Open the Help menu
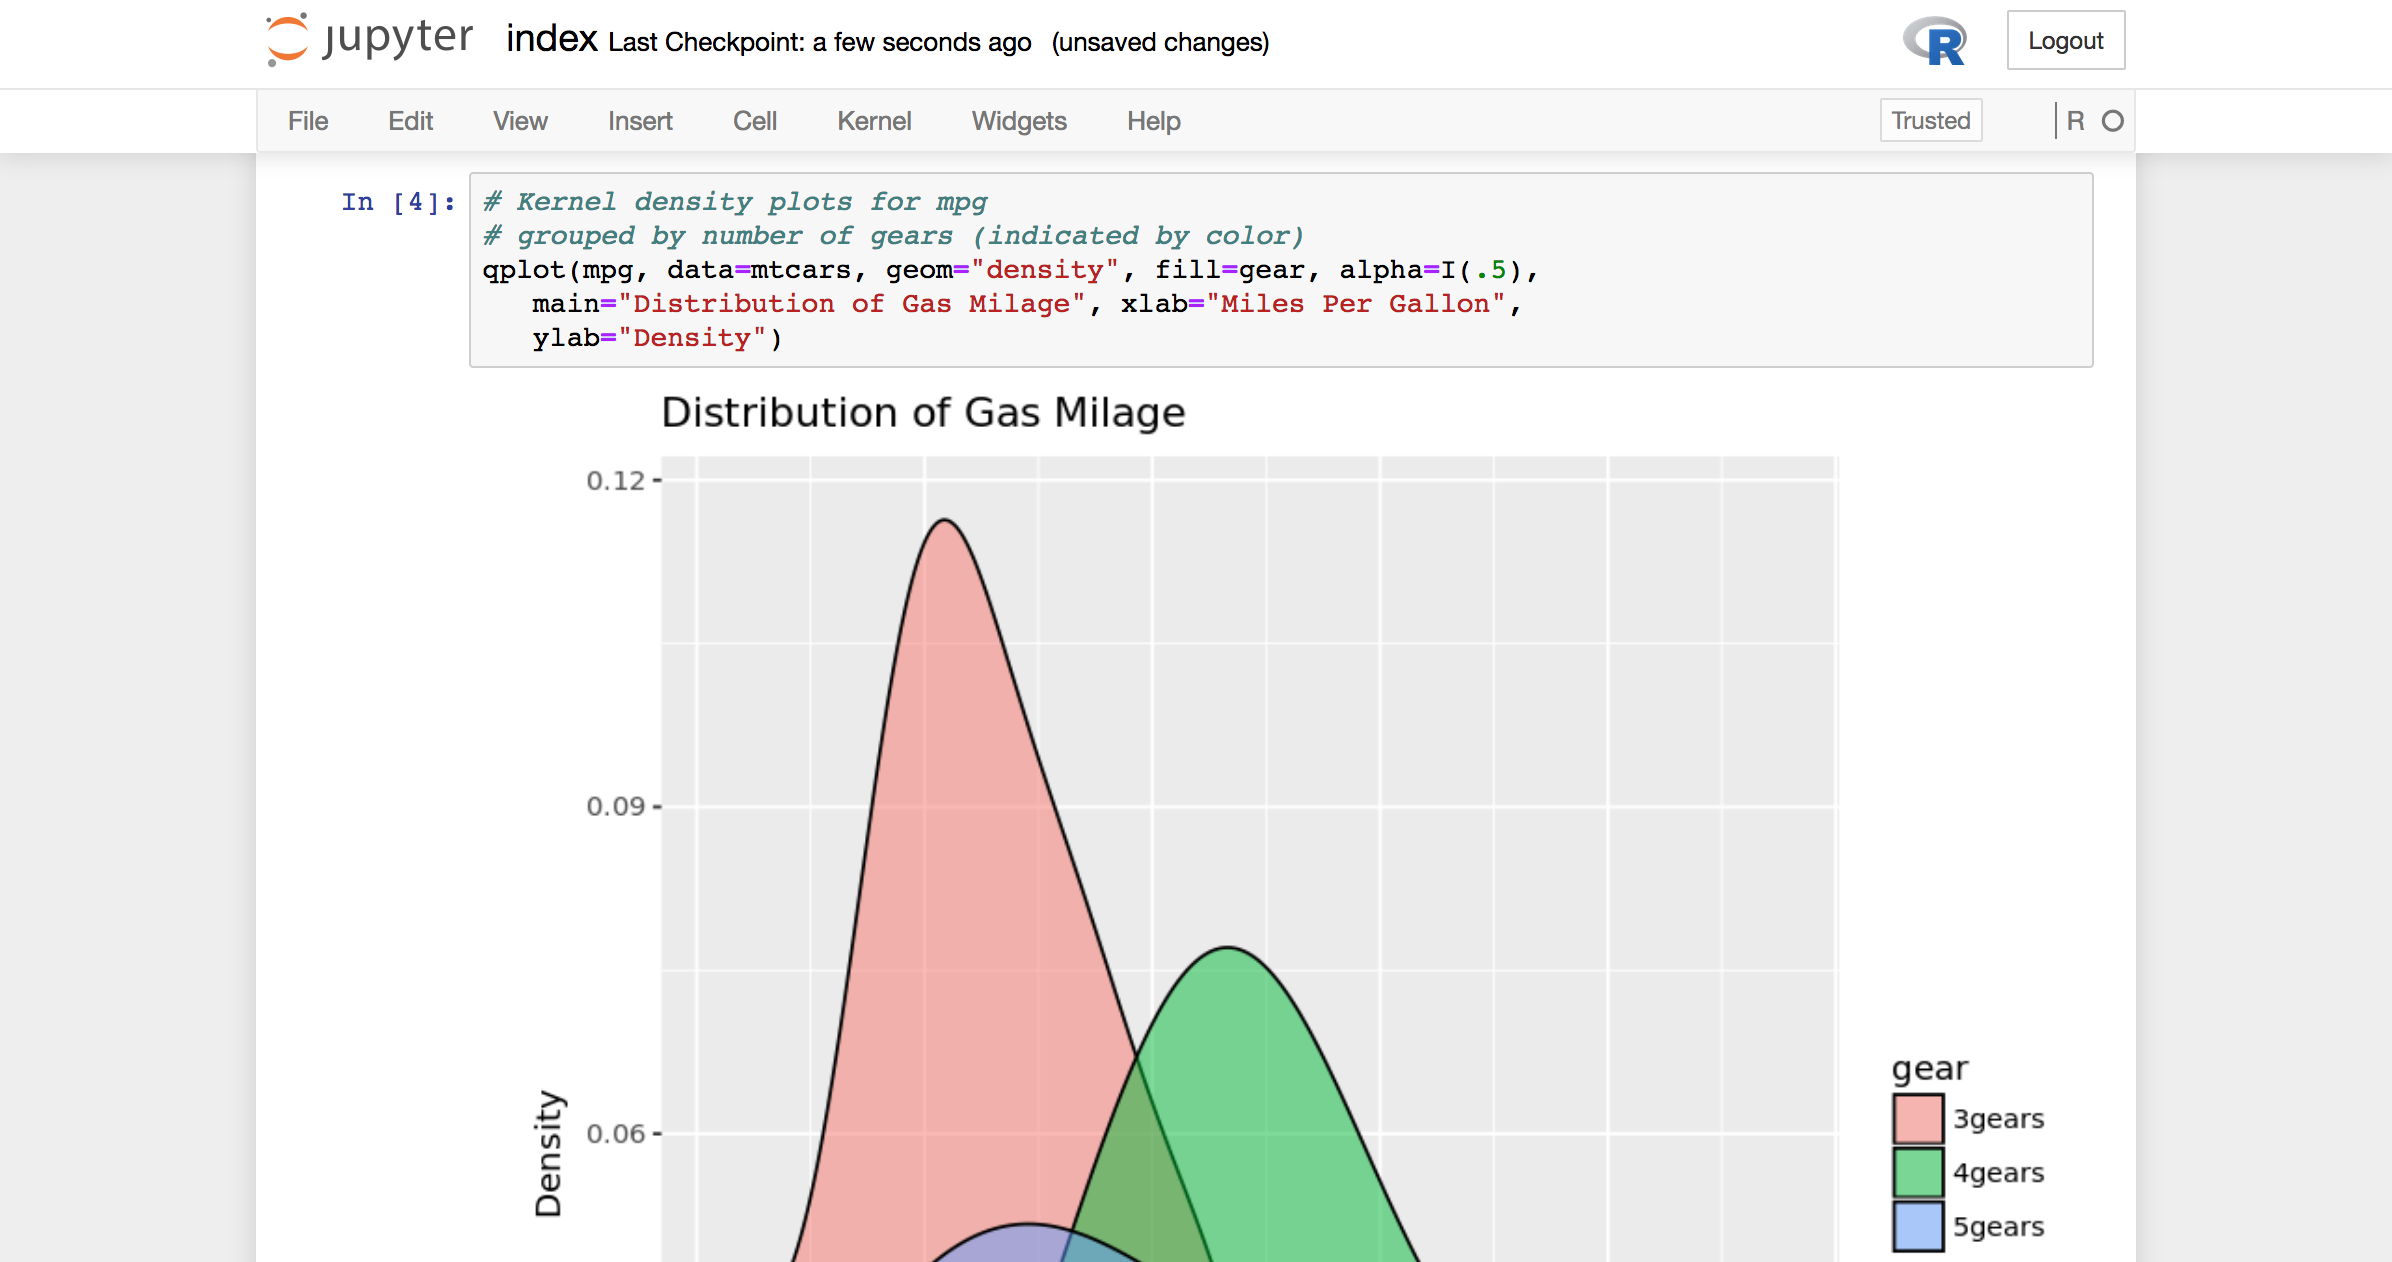Image resolution: width=2392 pixels, height=1262 pixels. 1154,121
